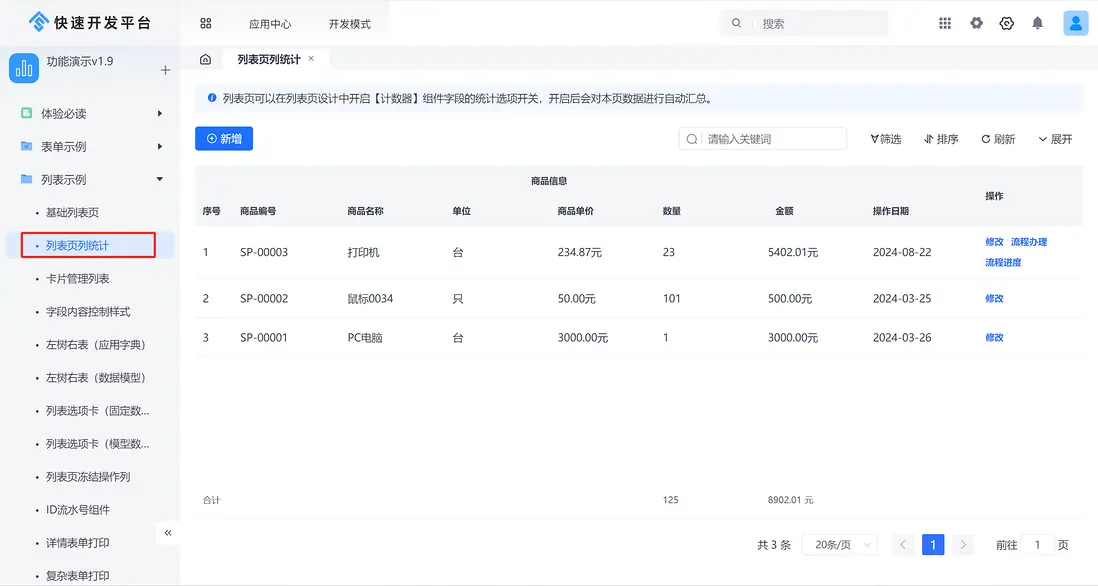1098x586 pixels.
Task: Click the 刷新 refresh button
Action: [998, 139]
